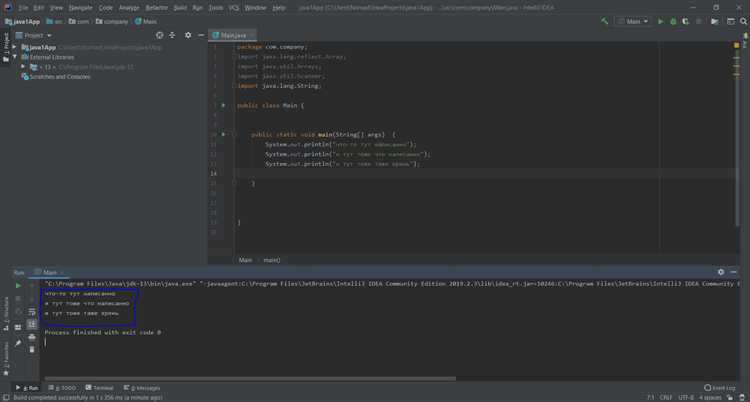
Task: Open the Refactor menu
Action: pyautogui.click(x=156, y=8)
